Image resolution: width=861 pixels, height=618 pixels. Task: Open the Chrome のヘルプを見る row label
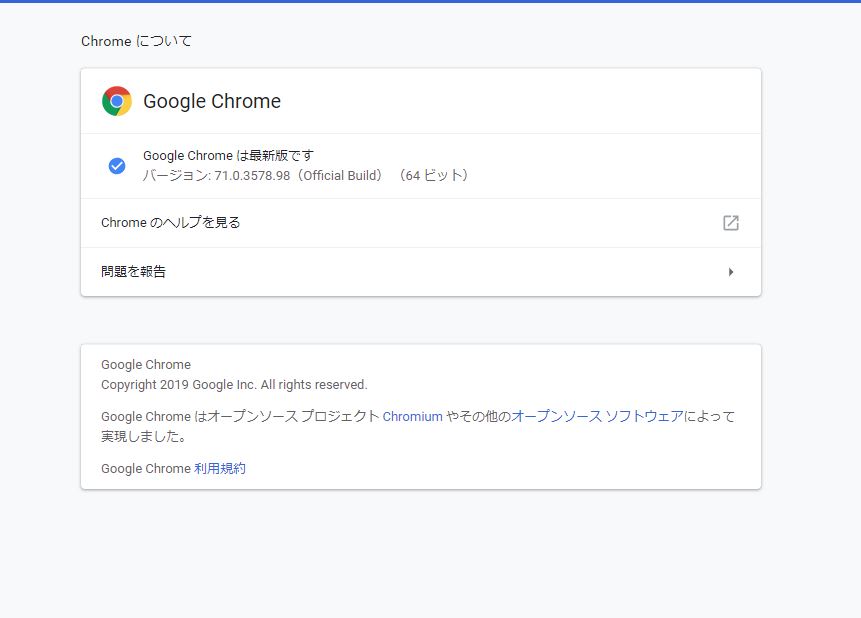171,223
